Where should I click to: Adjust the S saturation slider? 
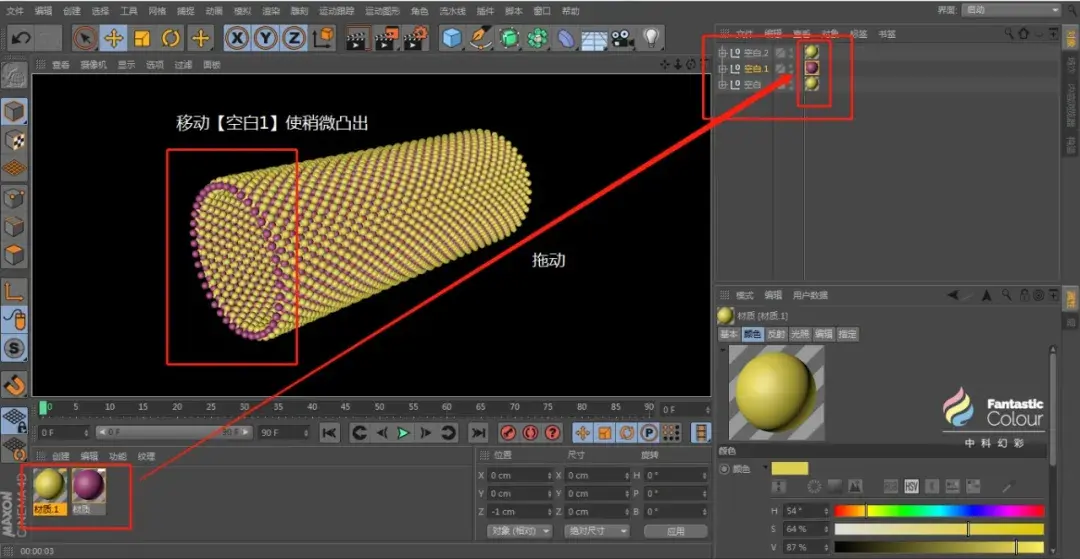coord(939,529)
